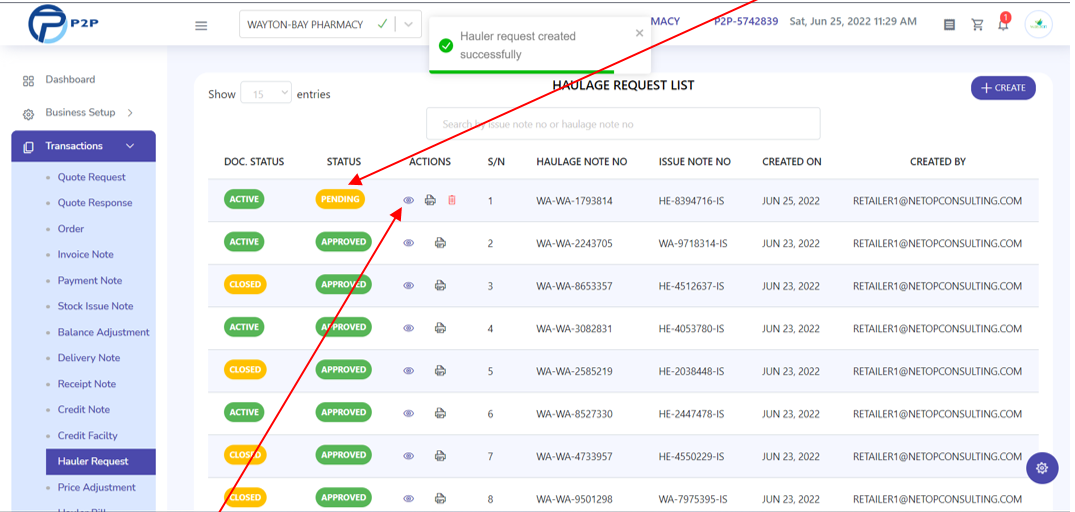Go to Dashboard
1075x512 pixels.
tap(70, 80)
